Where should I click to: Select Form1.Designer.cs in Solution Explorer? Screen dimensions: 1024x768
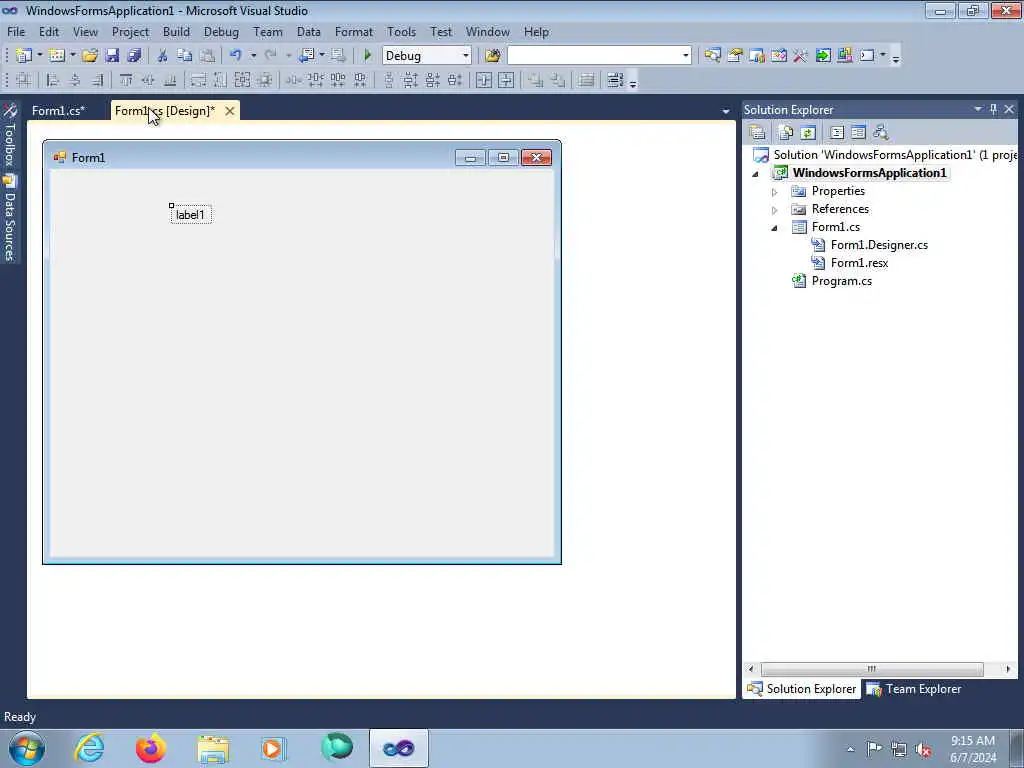click(x=879, y=245)
